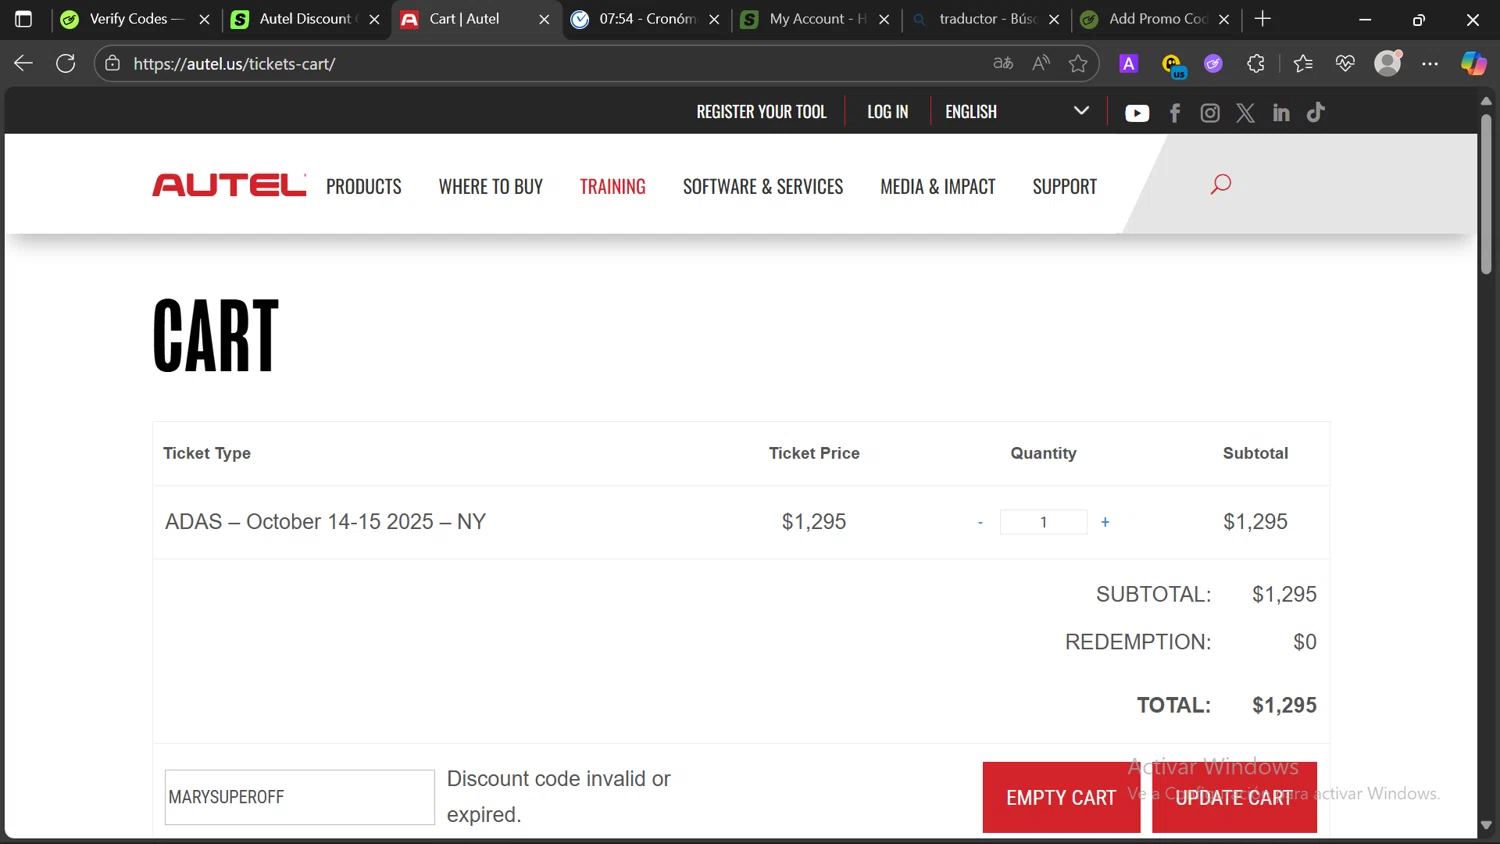Viewport: 1500px width, 844px height.
Task: Decrease ticket quantity with minus
Action: tap(980, 522)
